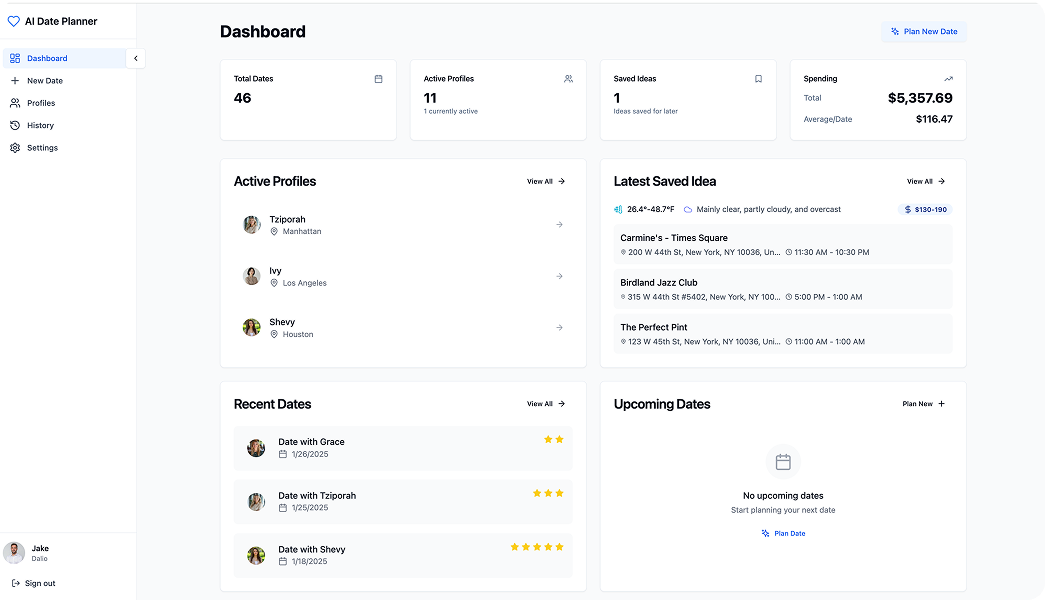The image size is (1045, 600).
Task: Click the bookmark icon on Saved Ideas card
Action: click(758, 78)
